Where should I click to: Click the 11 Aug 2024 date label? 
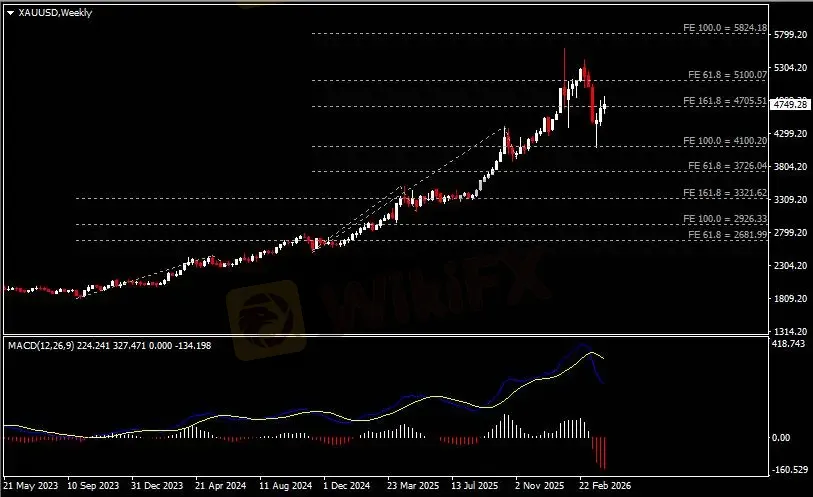click(x=286, y=486)
